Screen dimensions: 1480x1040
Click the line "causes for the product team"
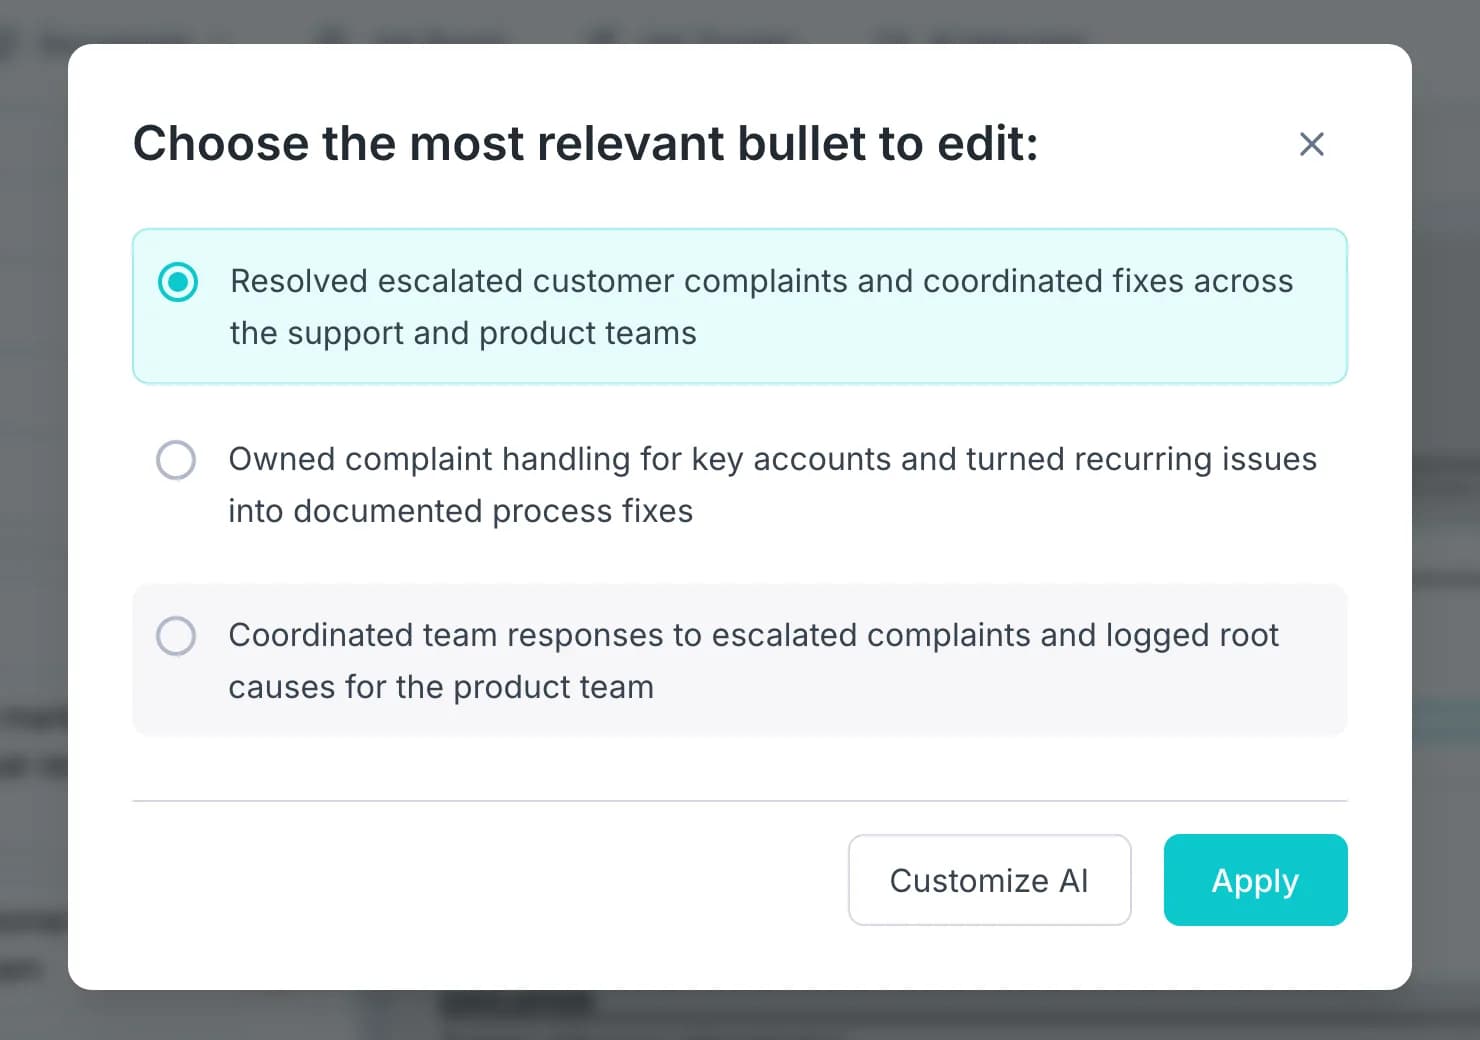(441, 687)
